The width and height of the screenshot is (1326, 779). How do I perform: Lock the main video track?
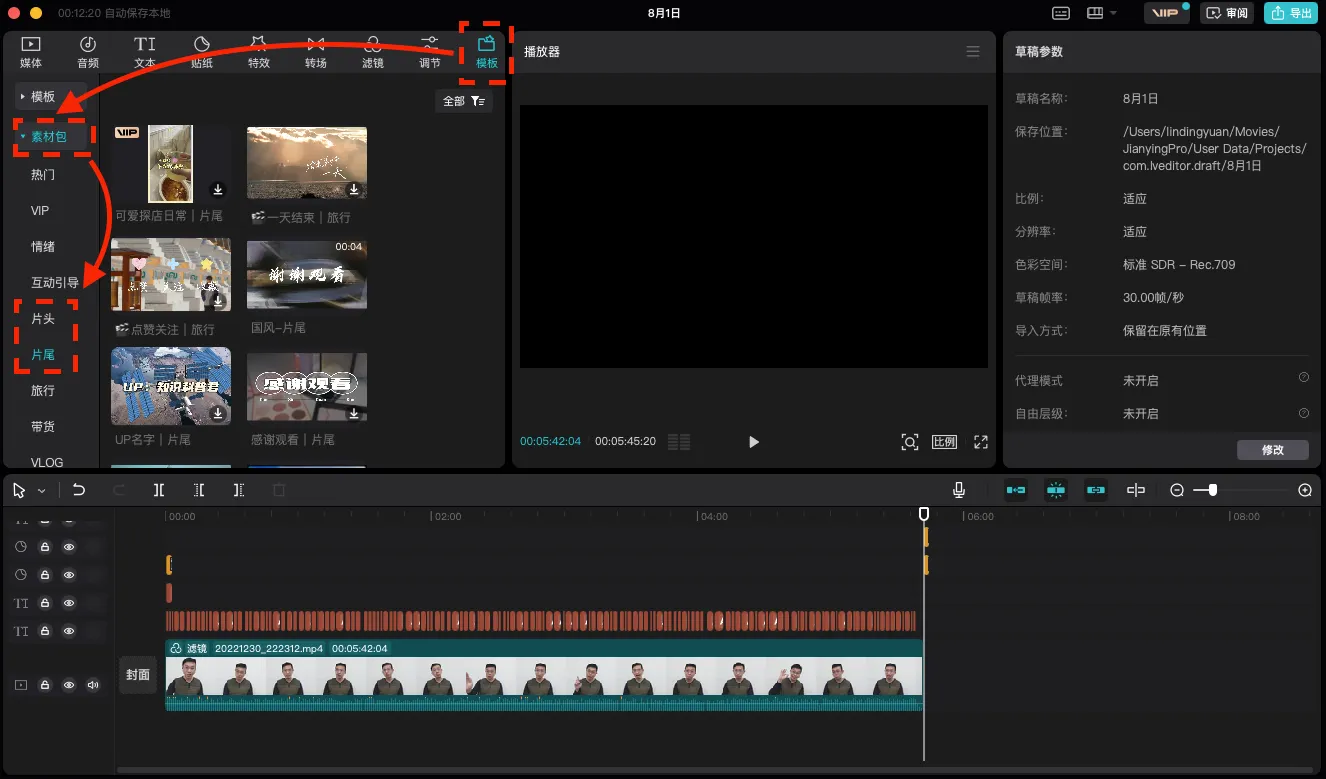pos(45,685)
